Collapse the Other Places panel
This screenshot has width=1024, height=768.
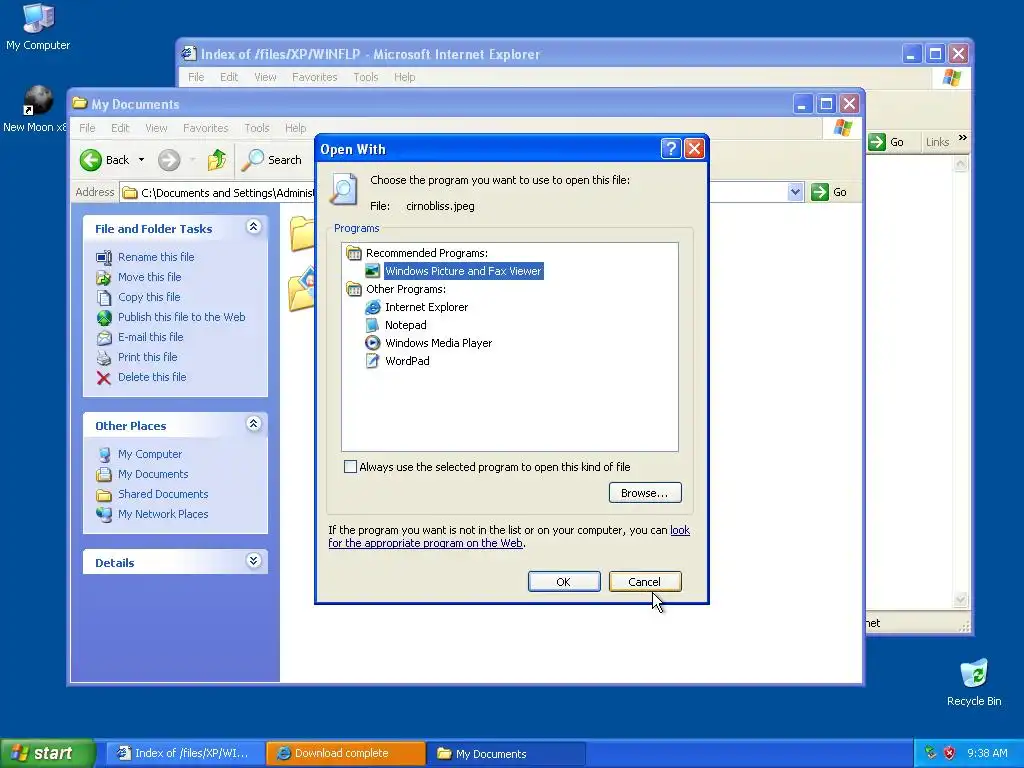[x=253, y=424]
